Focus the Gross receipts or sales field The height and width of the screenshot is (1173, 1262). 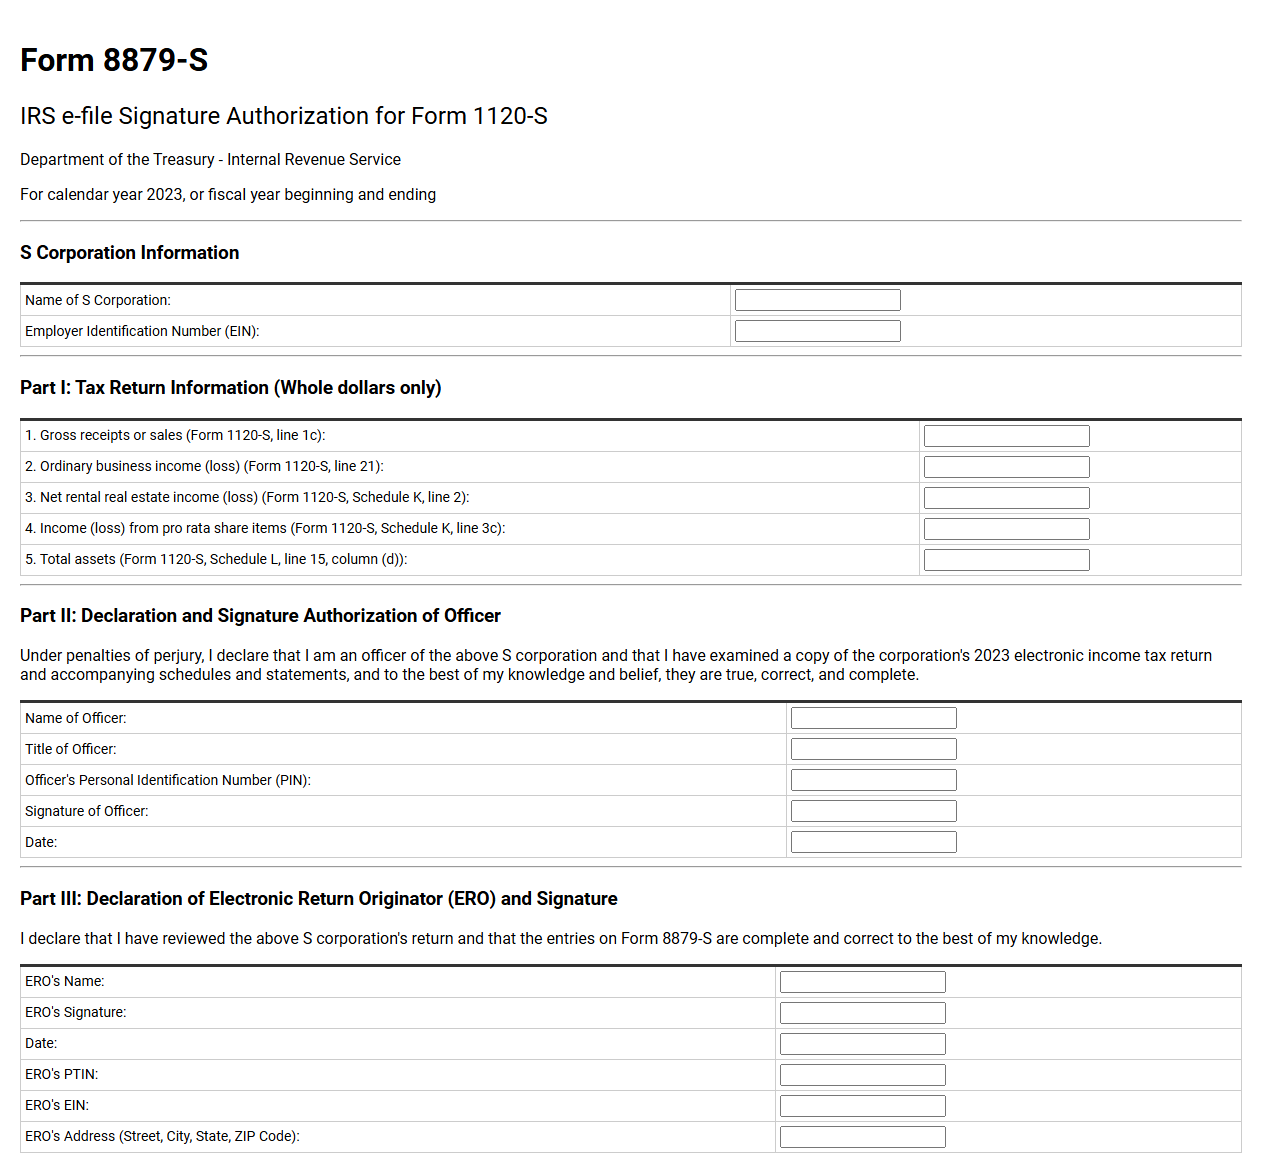pos(1006,436)
